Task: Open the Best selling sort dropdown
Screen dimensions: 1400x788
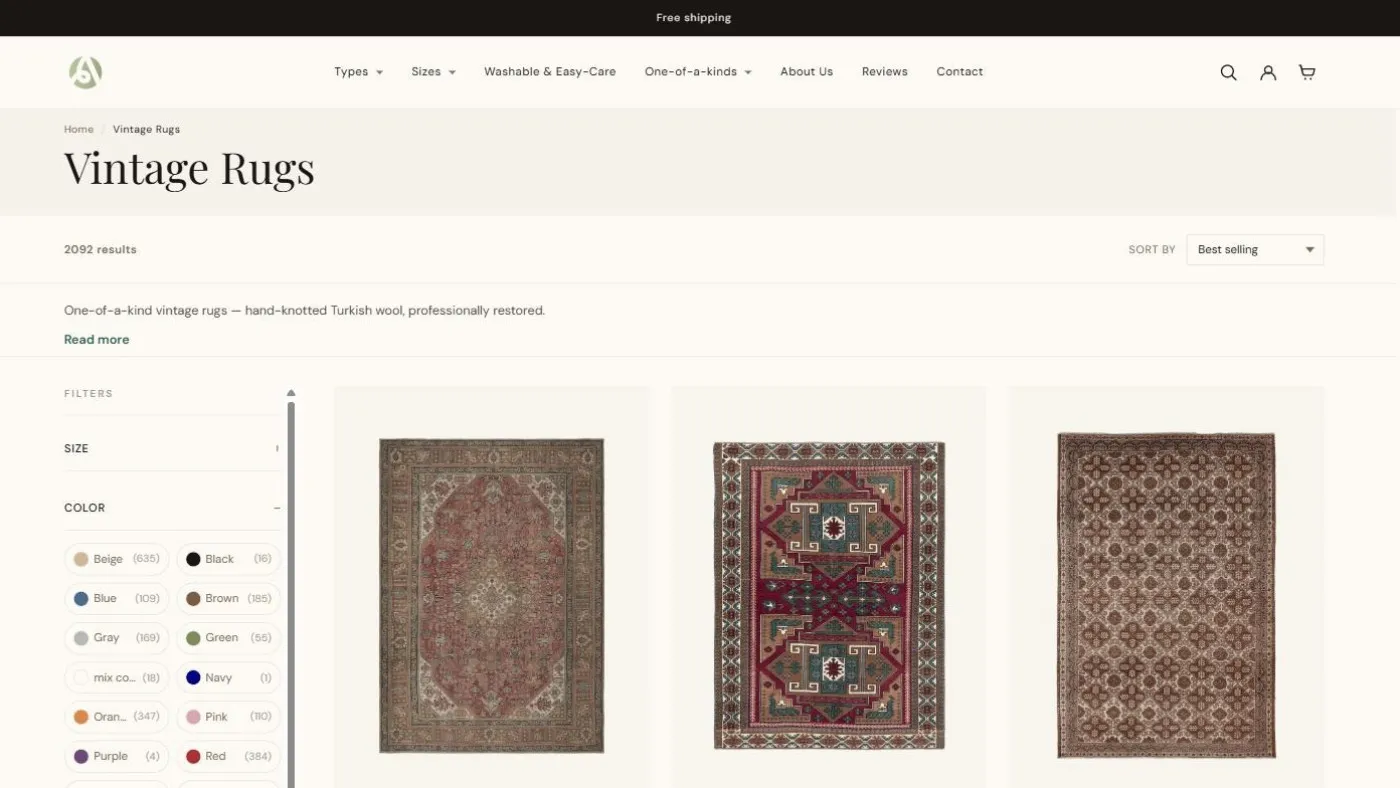Action: point(1255,250)
